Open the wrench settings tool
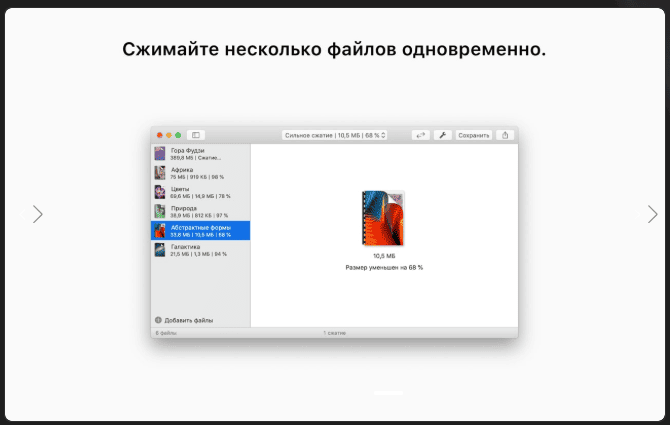The width and height of the screenshot is (670, 425). pyautogui.click(x=443, y=135)
